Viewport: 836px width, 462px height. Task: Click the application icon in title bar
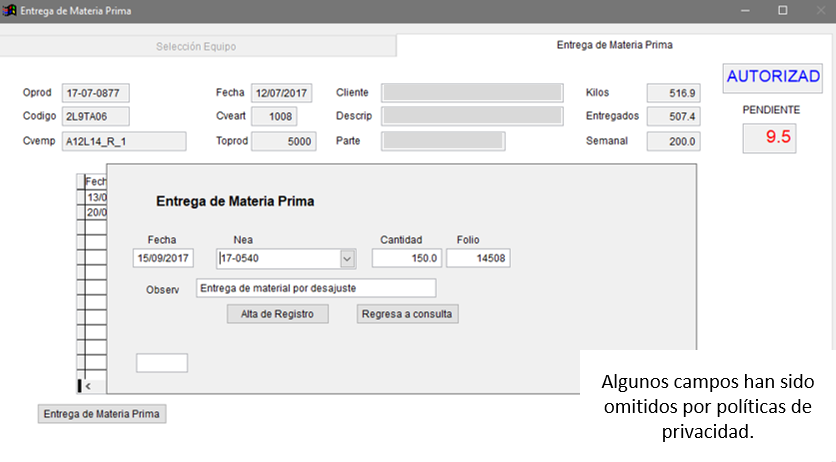(x=10, y=11)
